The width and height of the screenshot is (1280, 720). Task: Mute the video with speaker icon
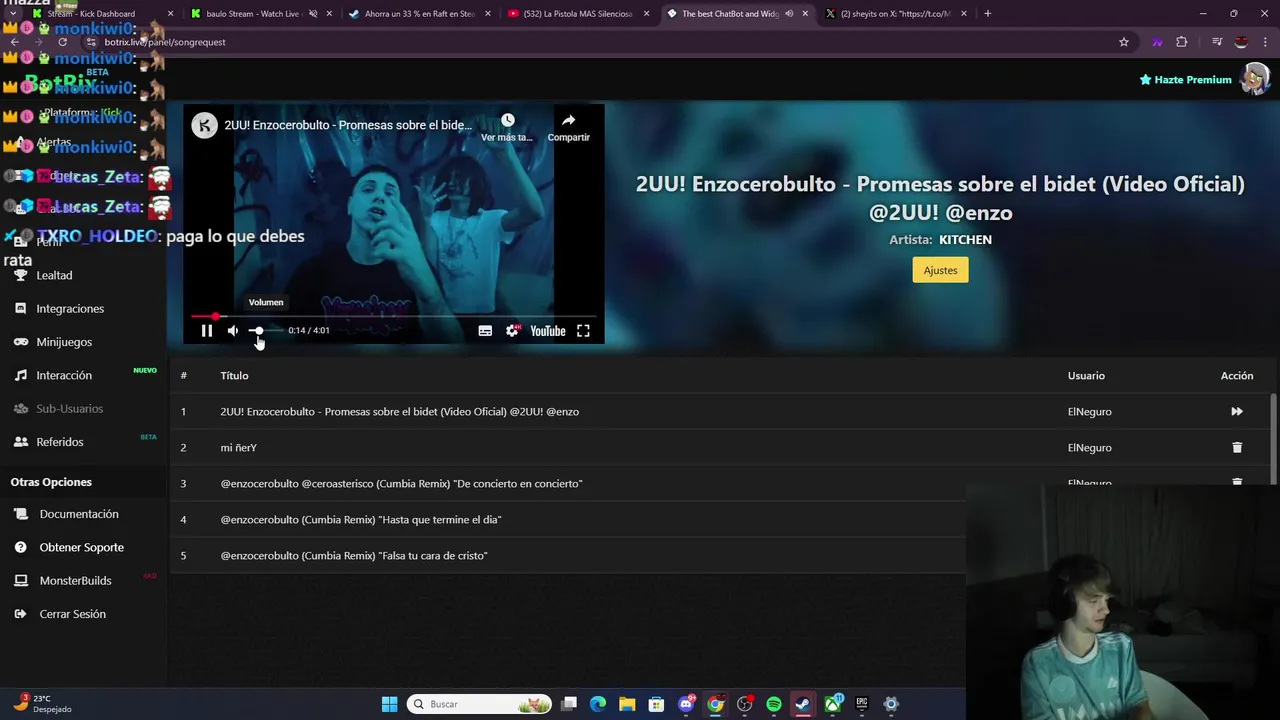(232, 331)
